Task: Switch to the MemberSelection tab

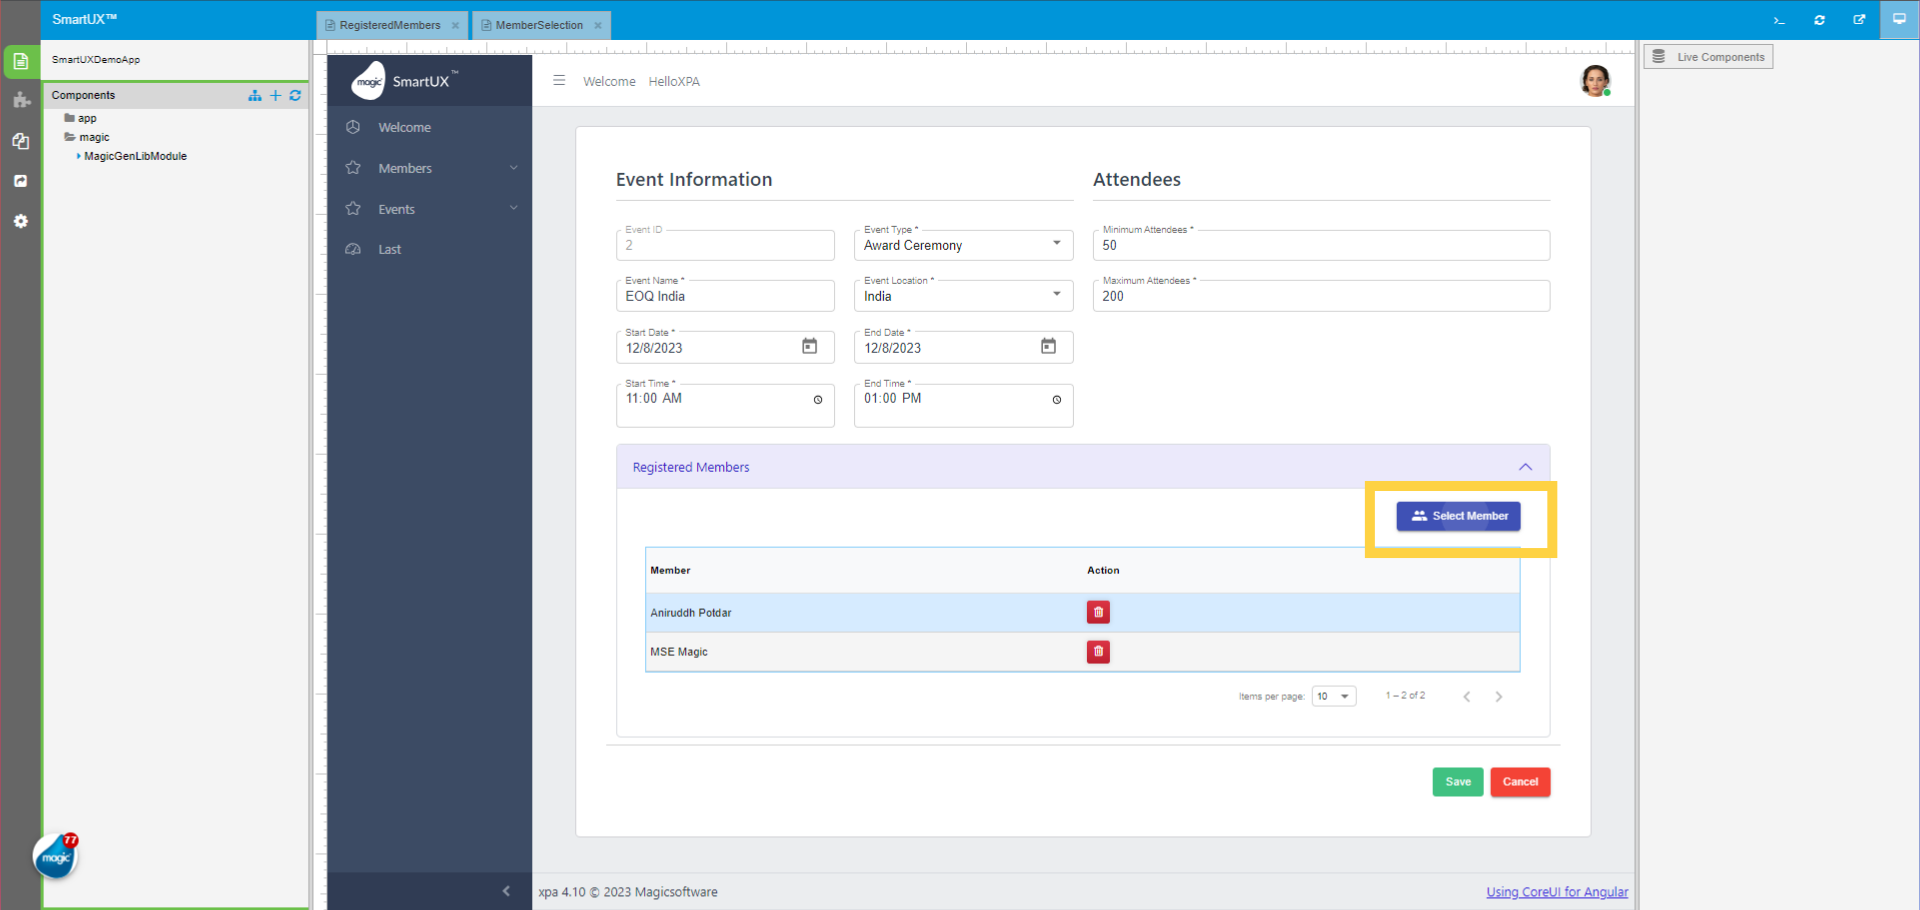Action: click(539, 25)
